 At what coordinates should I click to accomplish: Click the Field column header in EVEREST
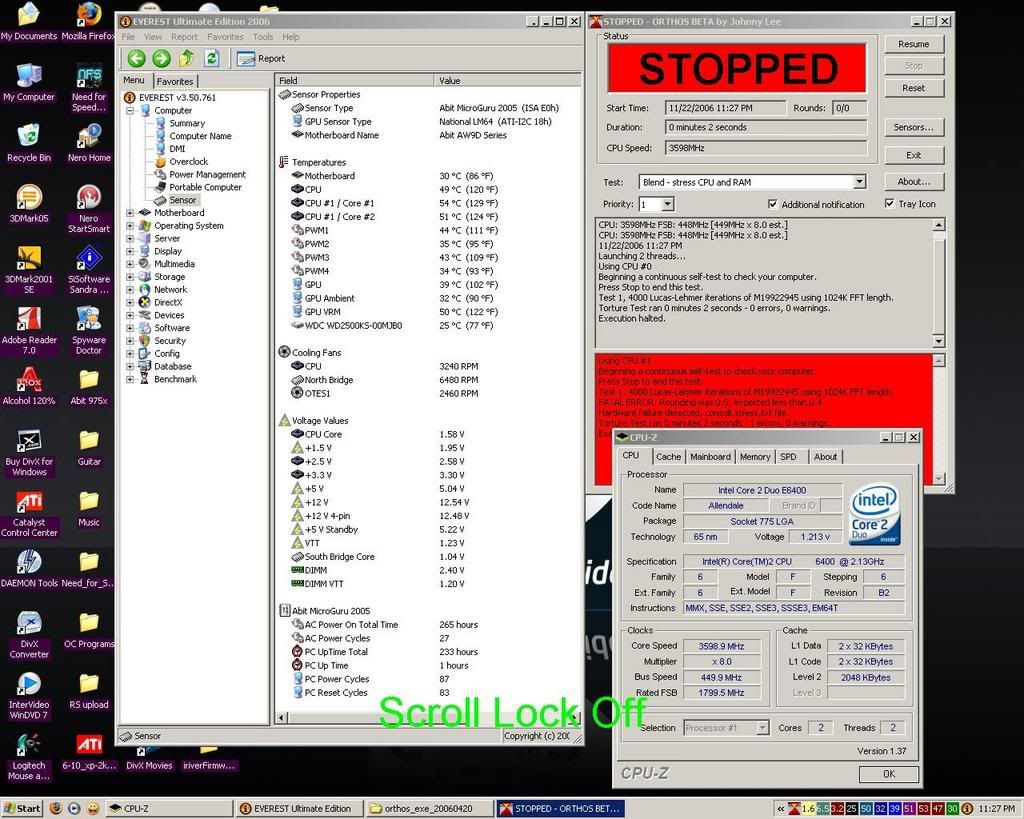tap(355, 80)
